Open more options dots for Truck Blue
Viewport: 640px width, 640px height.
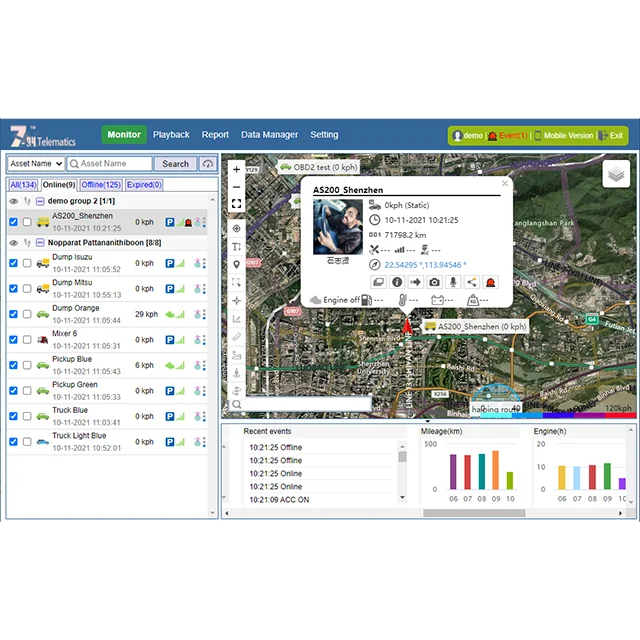point(204,416)
